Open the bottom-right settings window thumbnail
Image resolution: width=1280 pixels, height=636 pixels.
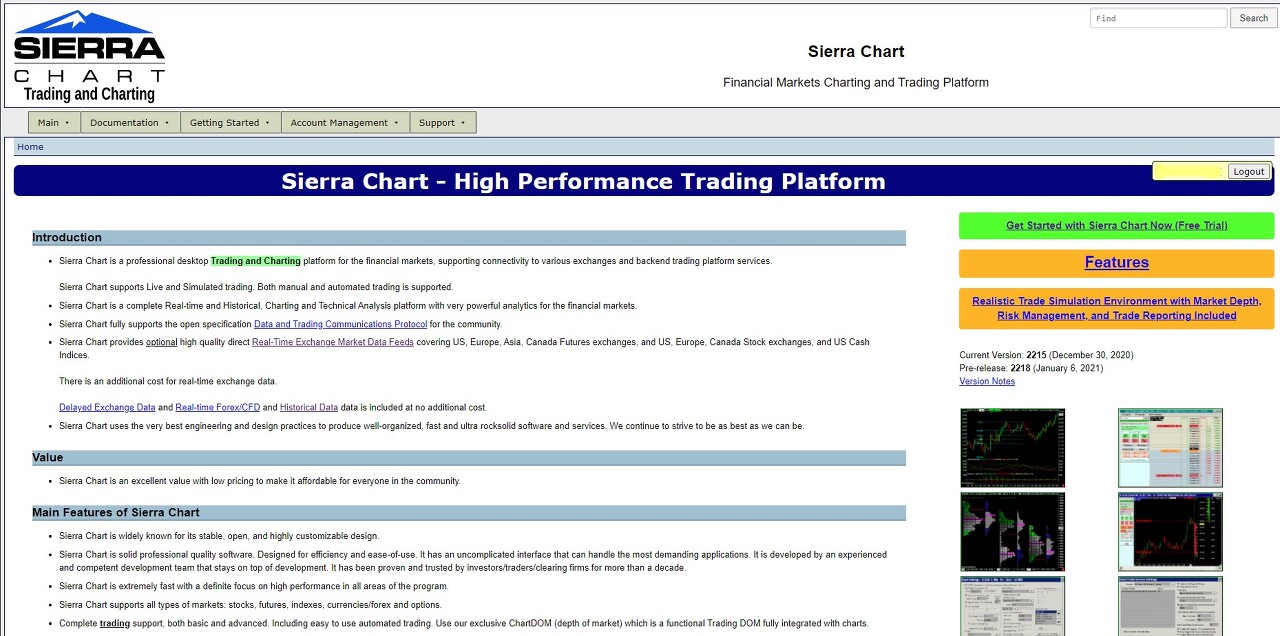click(1170, 606)
